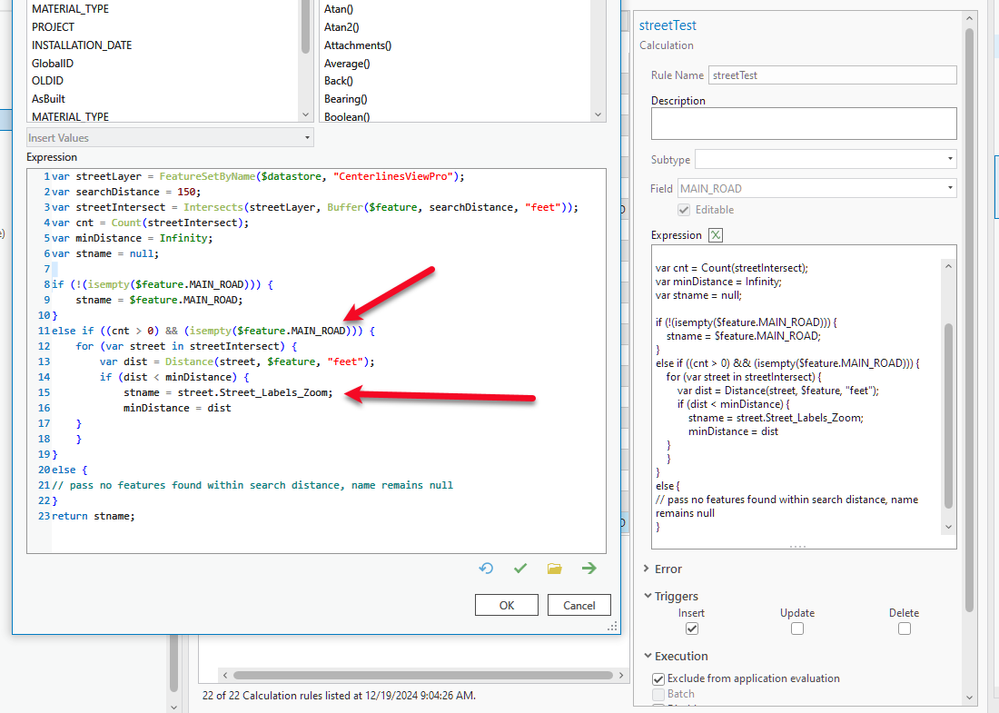
Task: Click the streetTest rule title
Action: coord(668,25)
